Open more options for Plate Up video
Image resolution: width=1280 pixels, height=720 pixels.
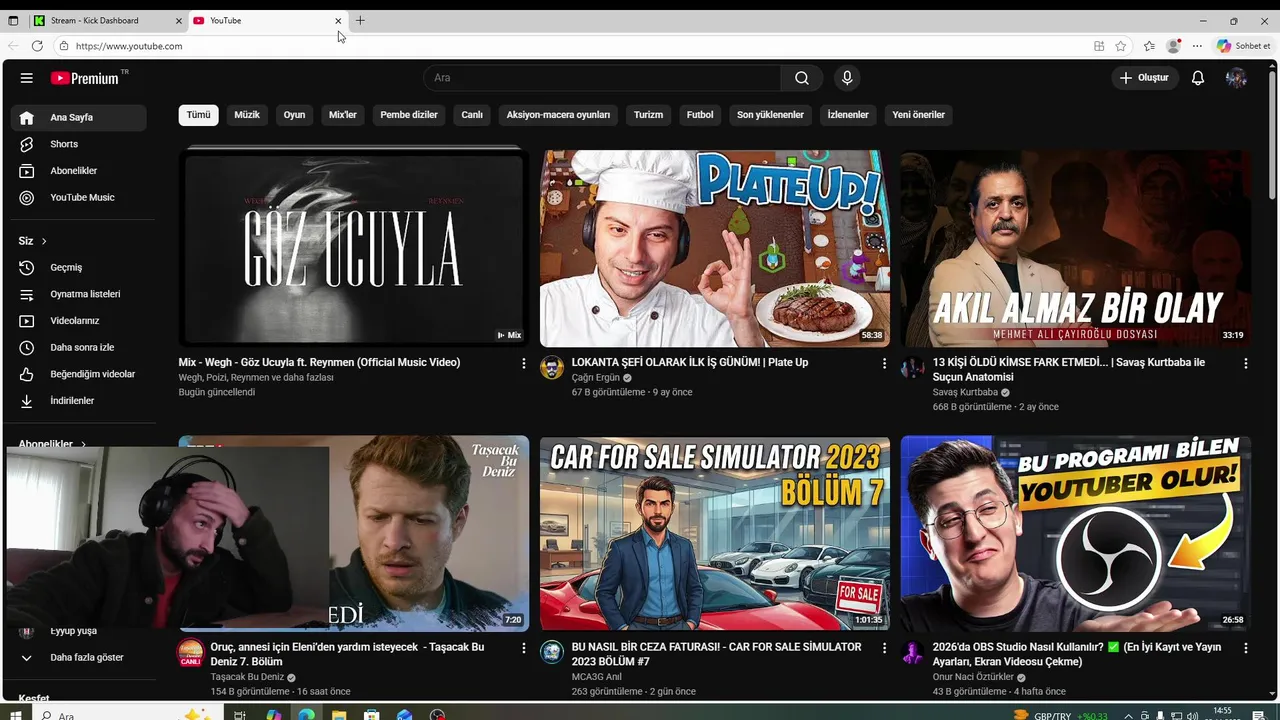tap(884, 363)
